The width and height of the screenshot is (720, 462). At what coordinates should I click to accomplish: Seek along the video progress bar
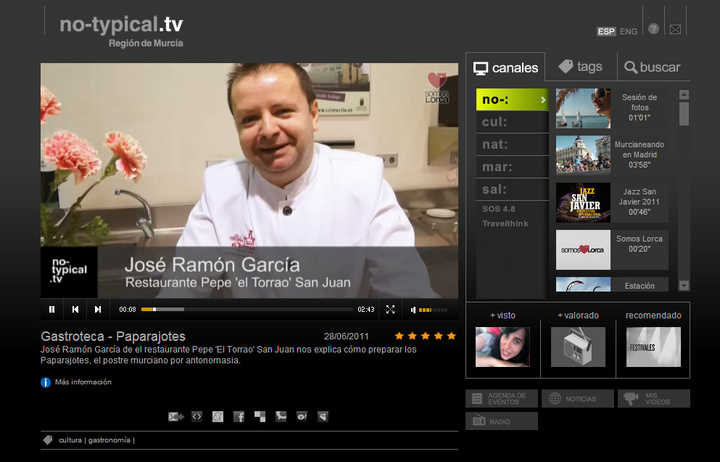click(x=247, y=310)
